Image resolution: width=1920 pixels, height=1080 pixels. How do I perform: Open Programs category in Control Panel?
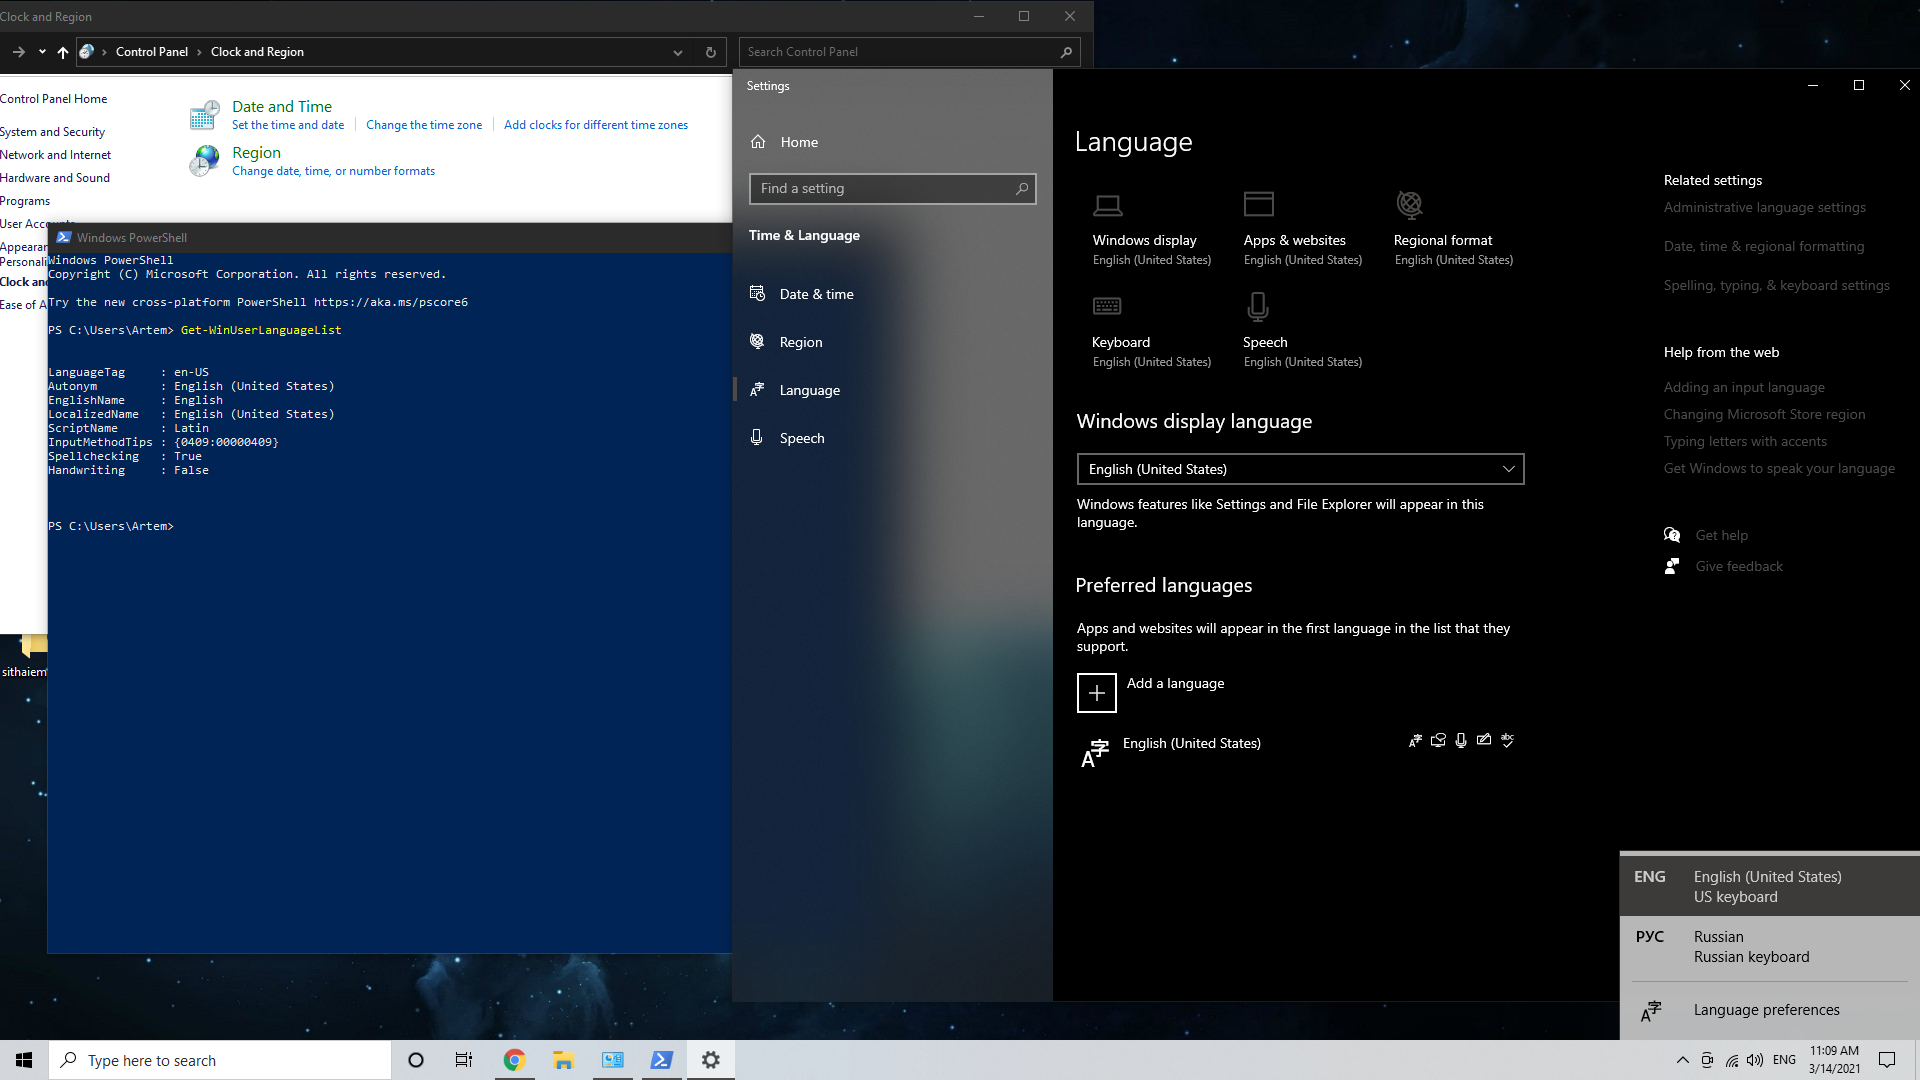[x=25, y=201]
